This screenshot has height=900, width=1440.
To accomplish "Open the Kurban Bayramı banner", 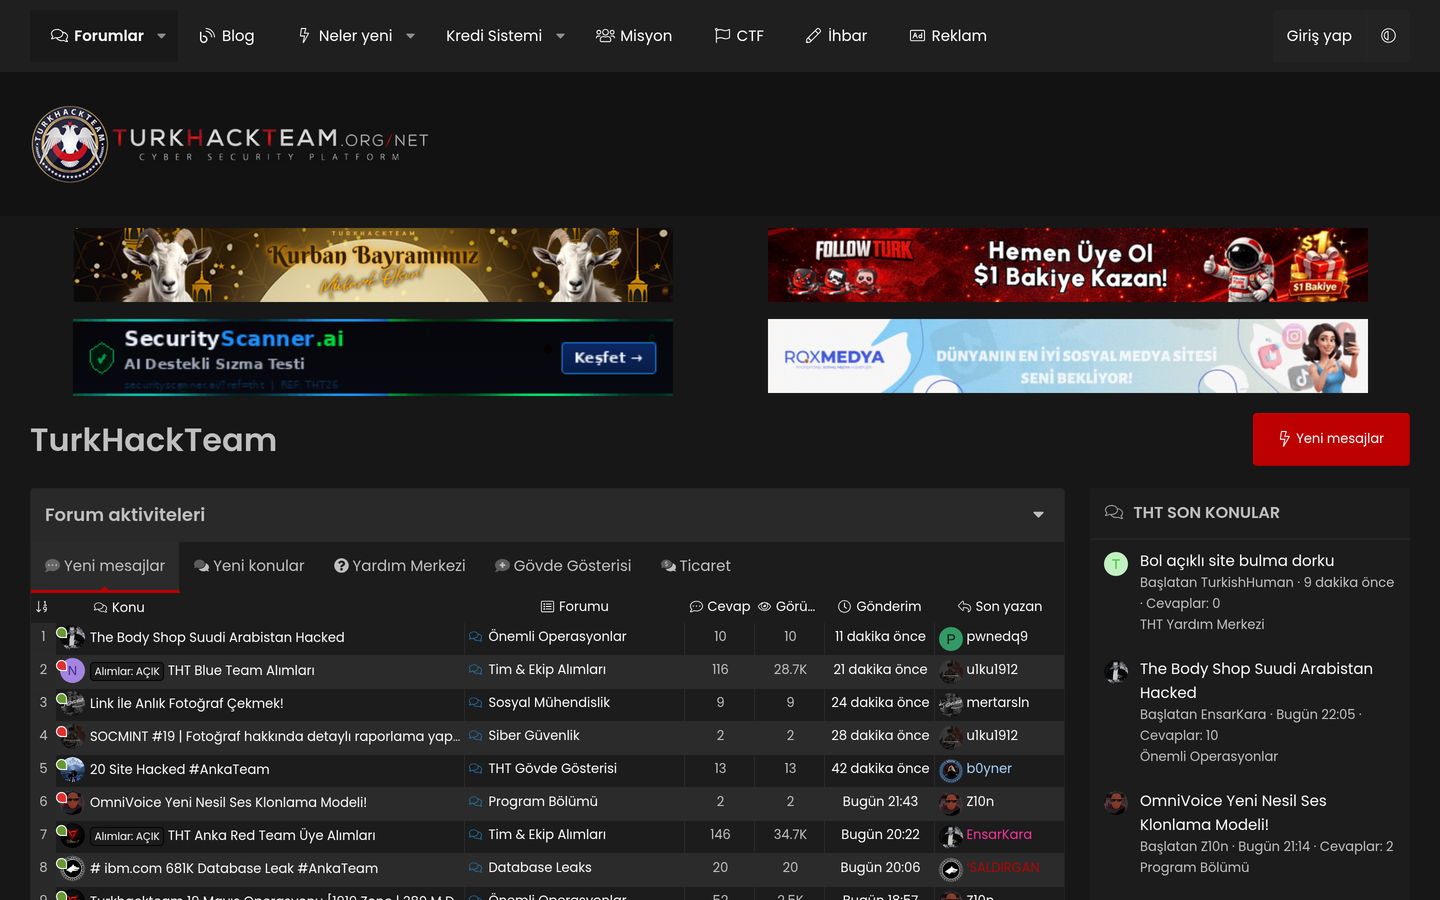I will coord(373,265).
